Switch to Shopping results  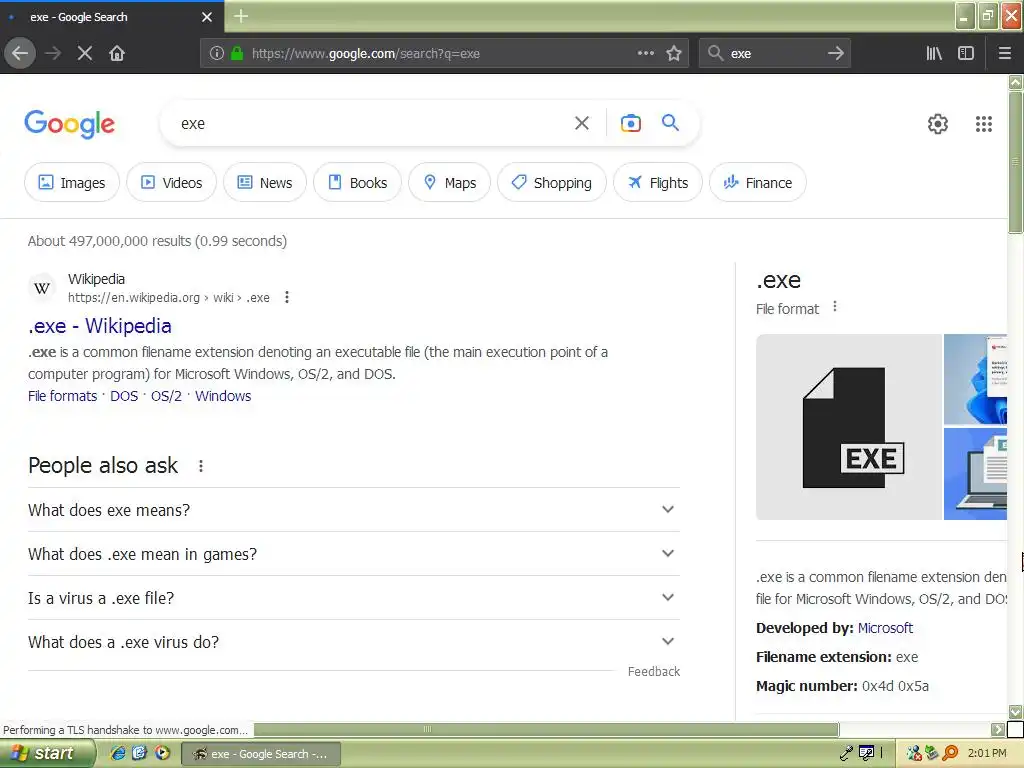552,182
